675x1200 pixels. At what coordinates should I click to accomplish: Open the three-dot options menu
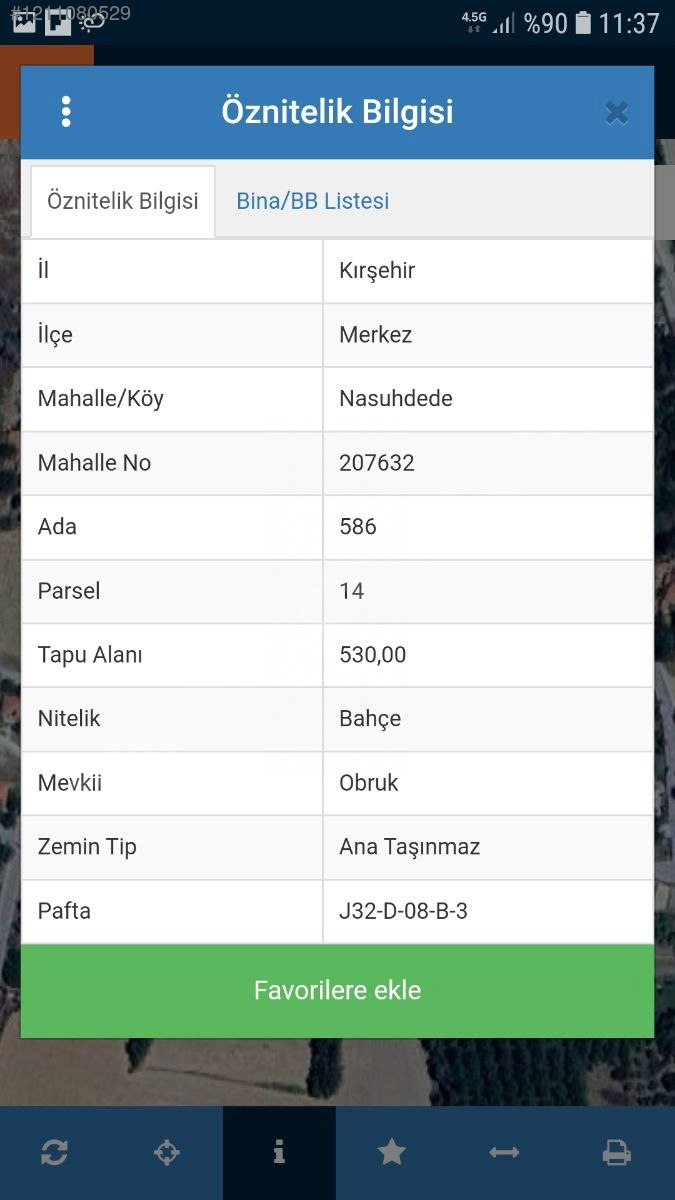pyautogui.click(x=66, y=111)
